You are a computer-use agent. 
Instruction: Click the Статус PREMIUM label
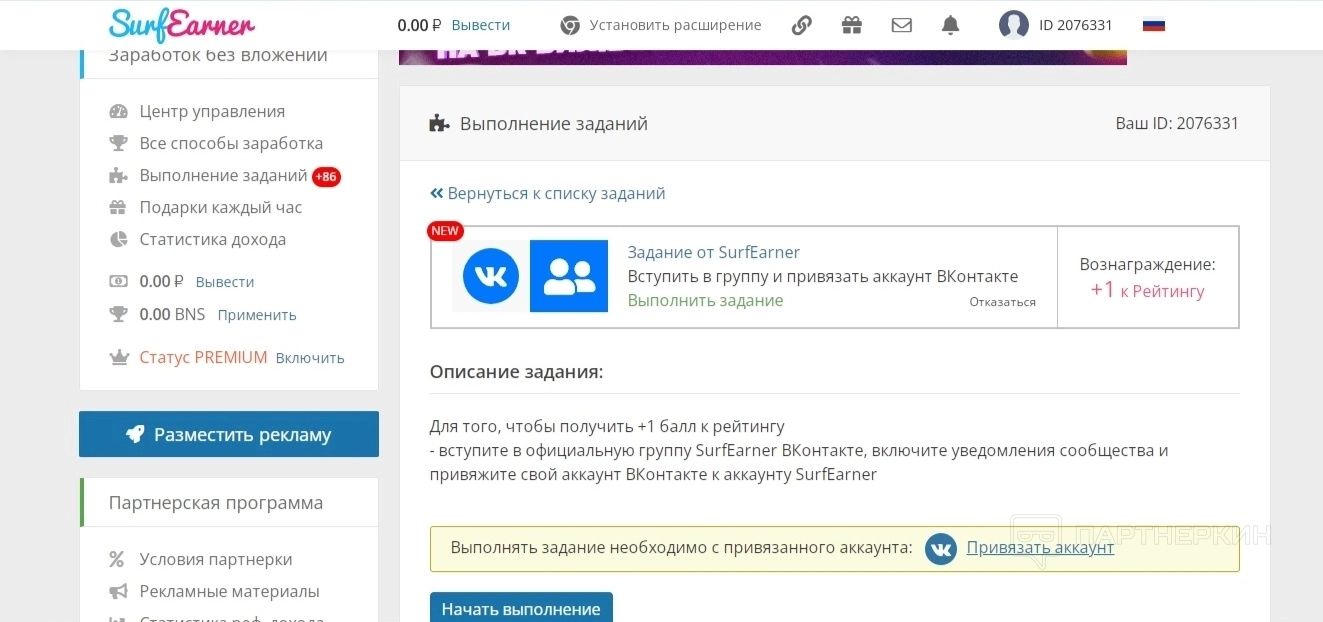tap(204, 358)
